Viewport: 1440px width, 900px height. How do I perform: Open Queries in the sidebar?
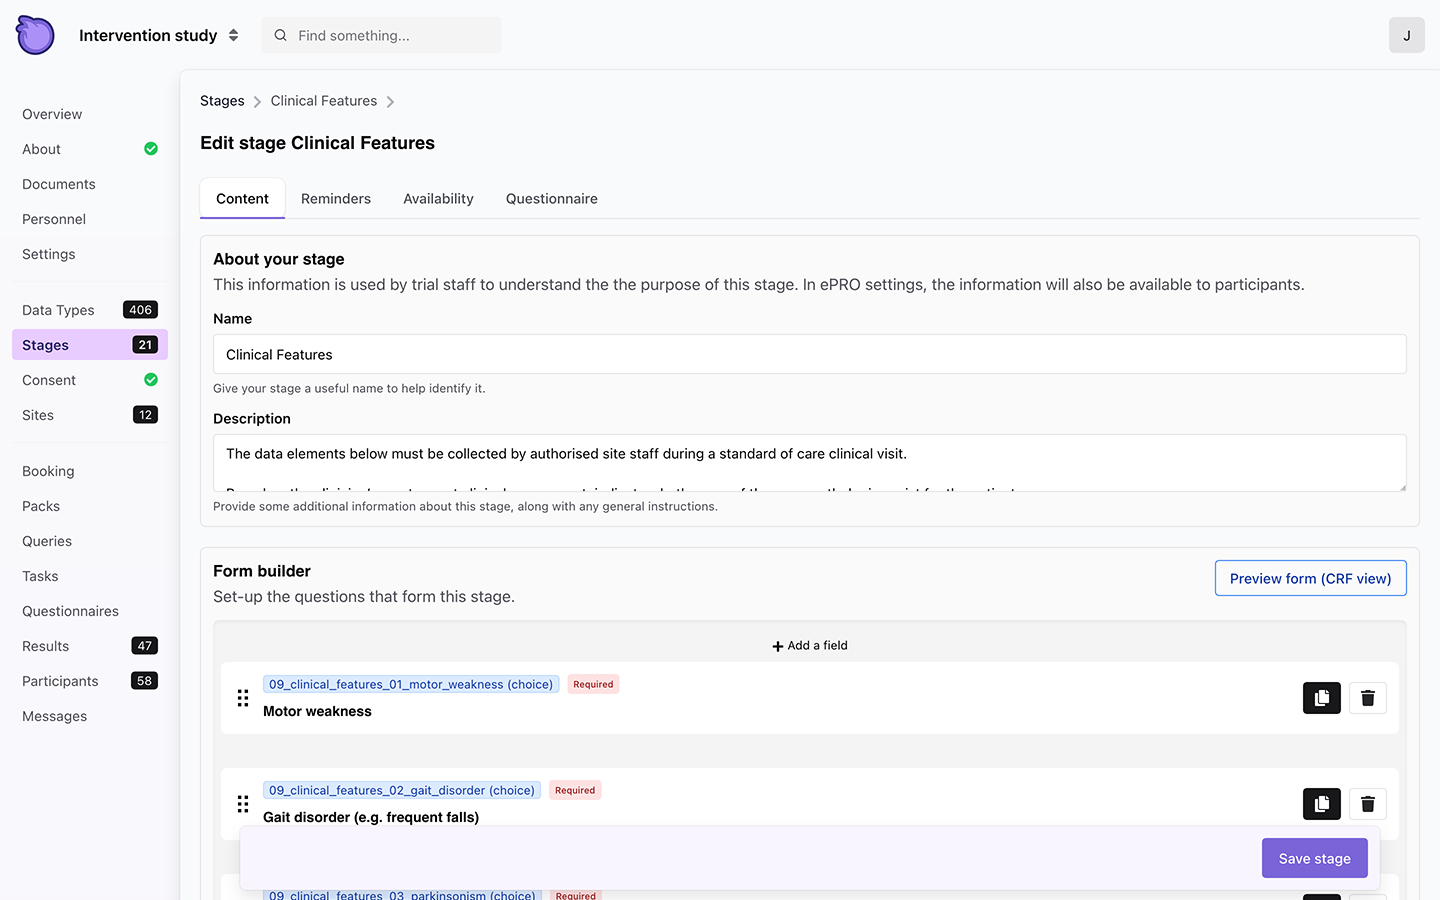47,541
